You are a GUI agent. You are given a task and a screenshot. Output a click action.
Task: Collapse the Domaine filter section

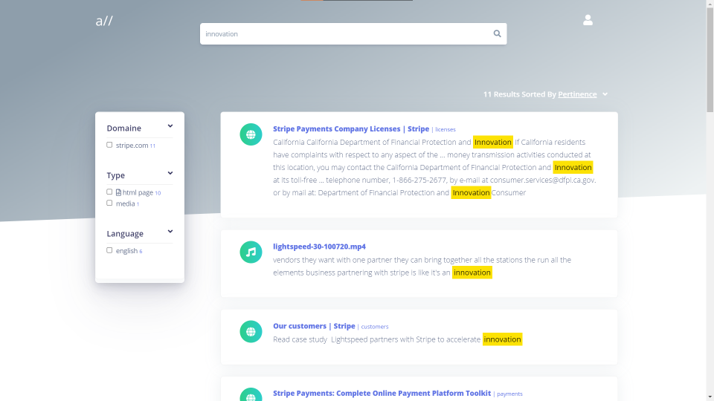coord(170,126)
